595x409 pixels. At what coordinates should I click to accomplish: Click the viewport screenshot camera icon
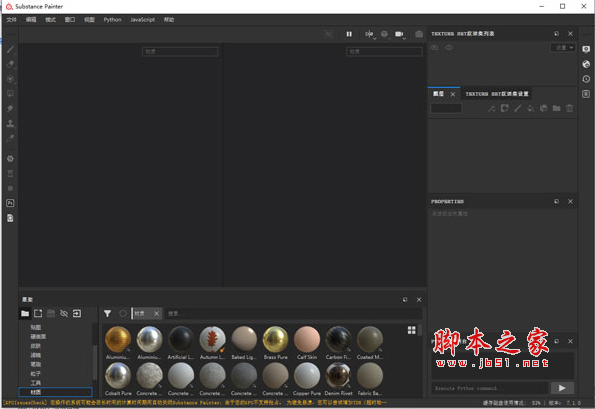(x=419, y=34)
